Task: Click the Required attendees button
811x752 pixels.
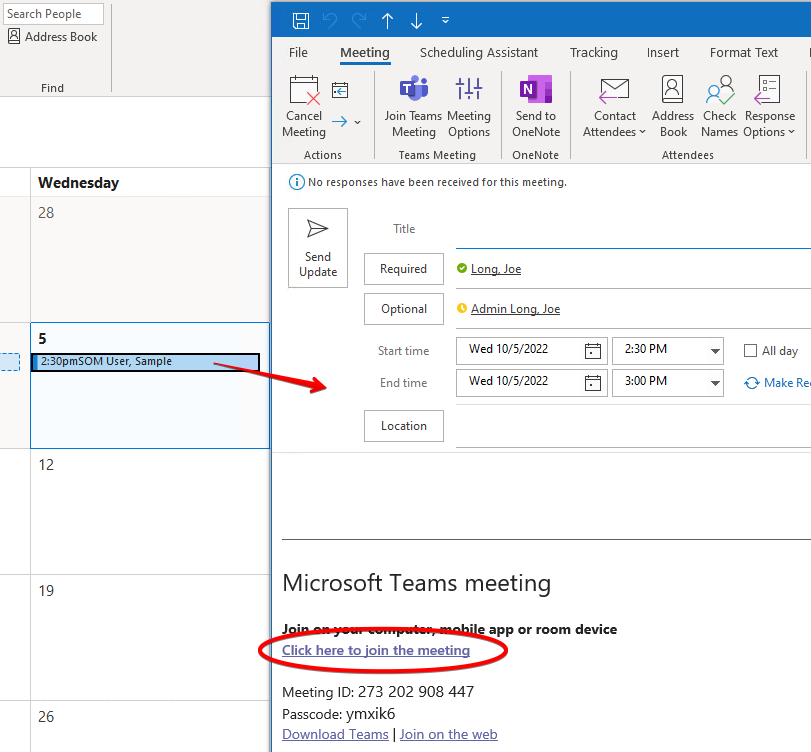Action: coord(404,269)
